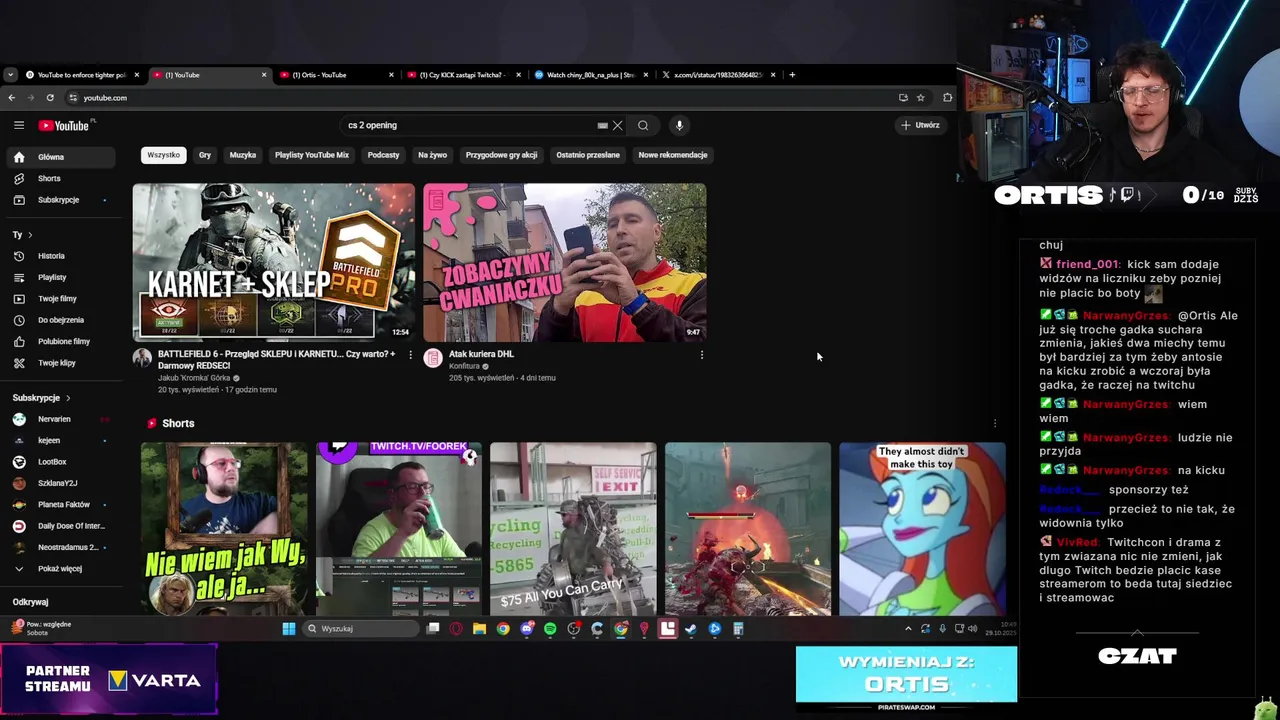Open the on-screen keyboard icon in search
Image resolution: width=1280 pixels, height=720 pixels.
[x=602, y=125]
